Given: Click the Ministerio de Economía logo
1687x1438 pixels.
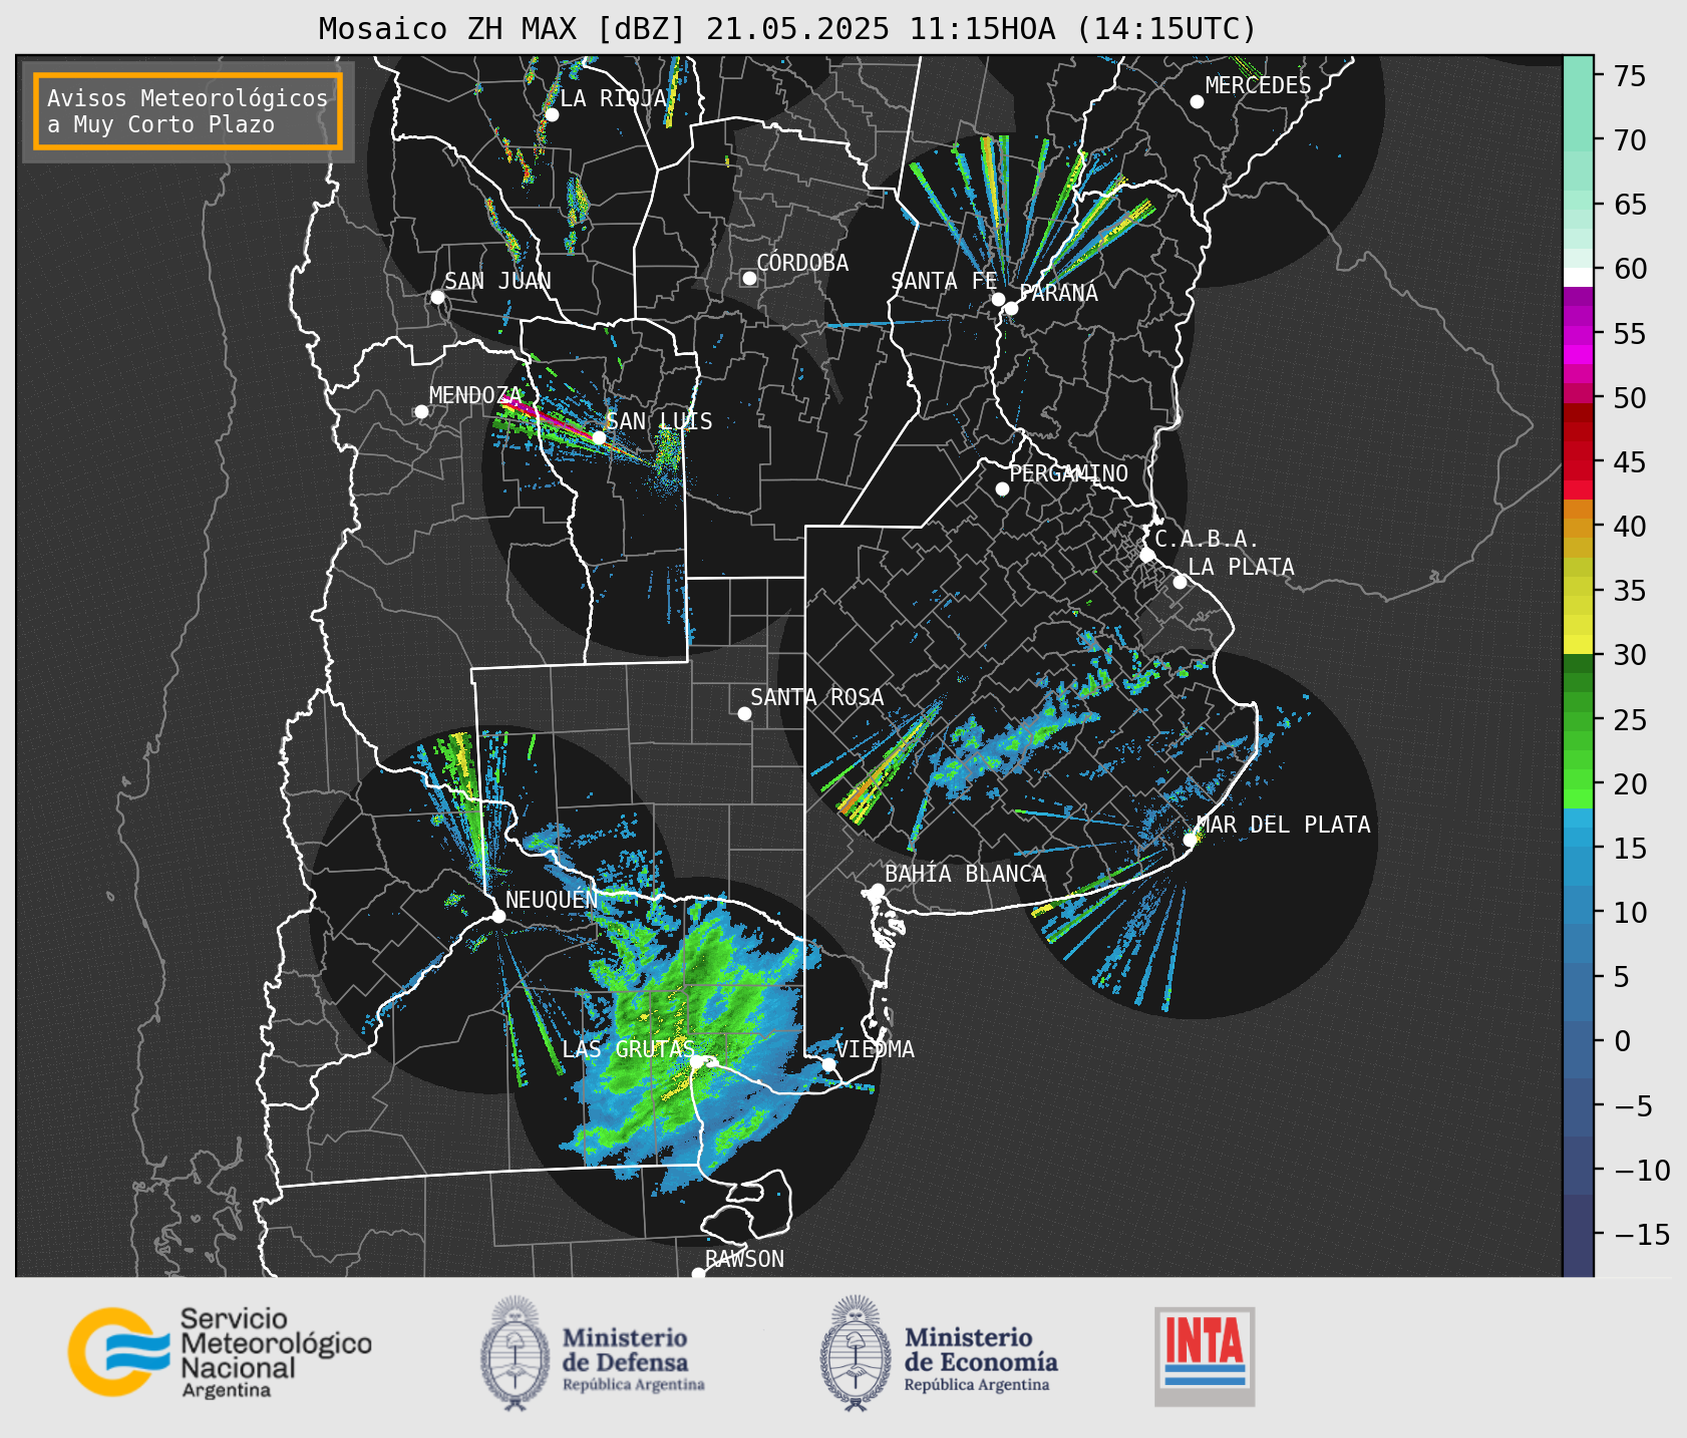Looking at the screenshot, I should coord(939,1353).
